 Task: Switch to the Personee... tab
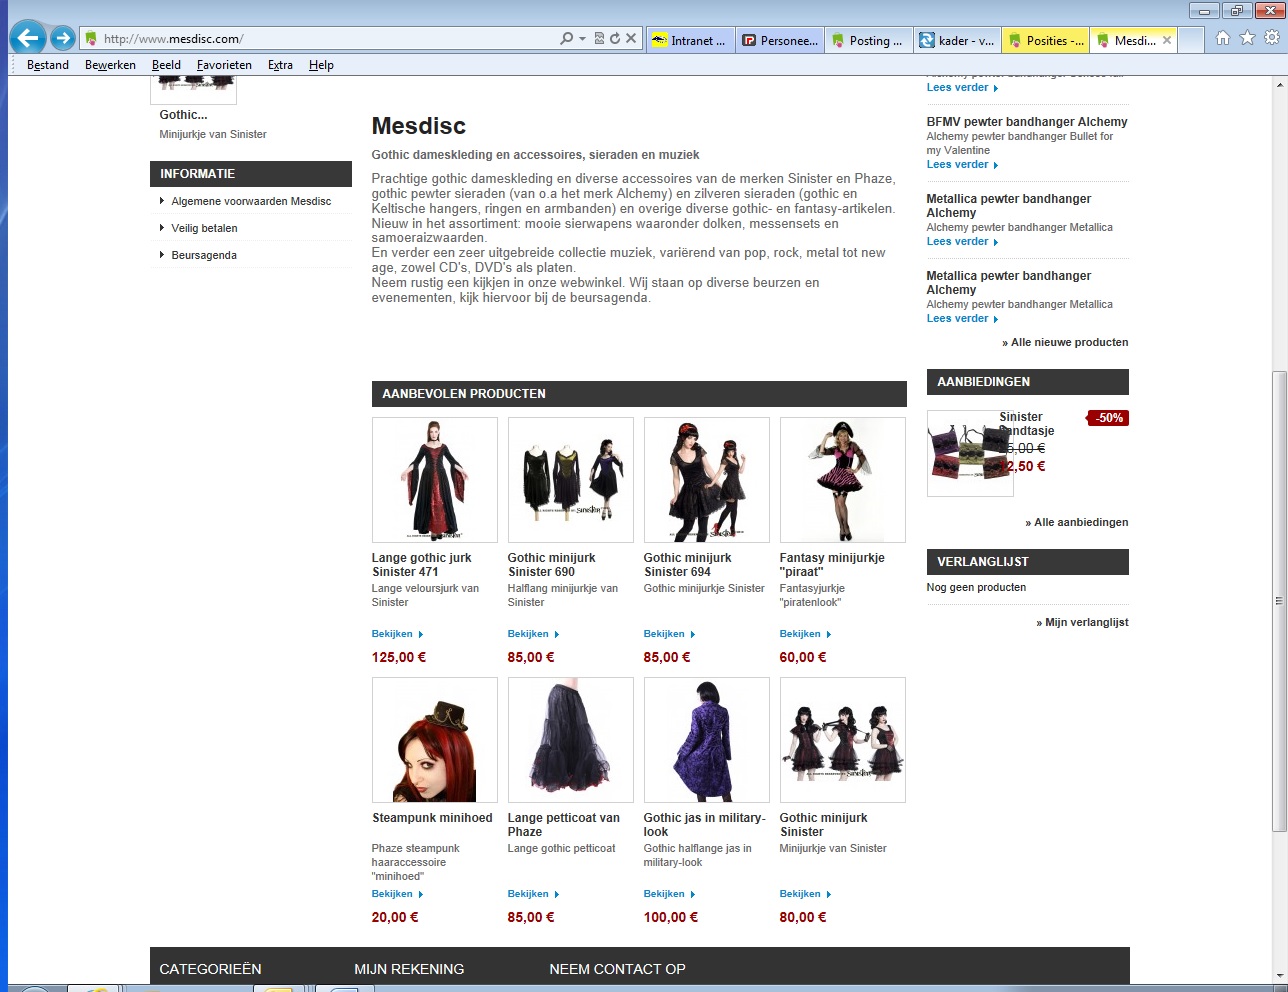click(x=780, y=40)
